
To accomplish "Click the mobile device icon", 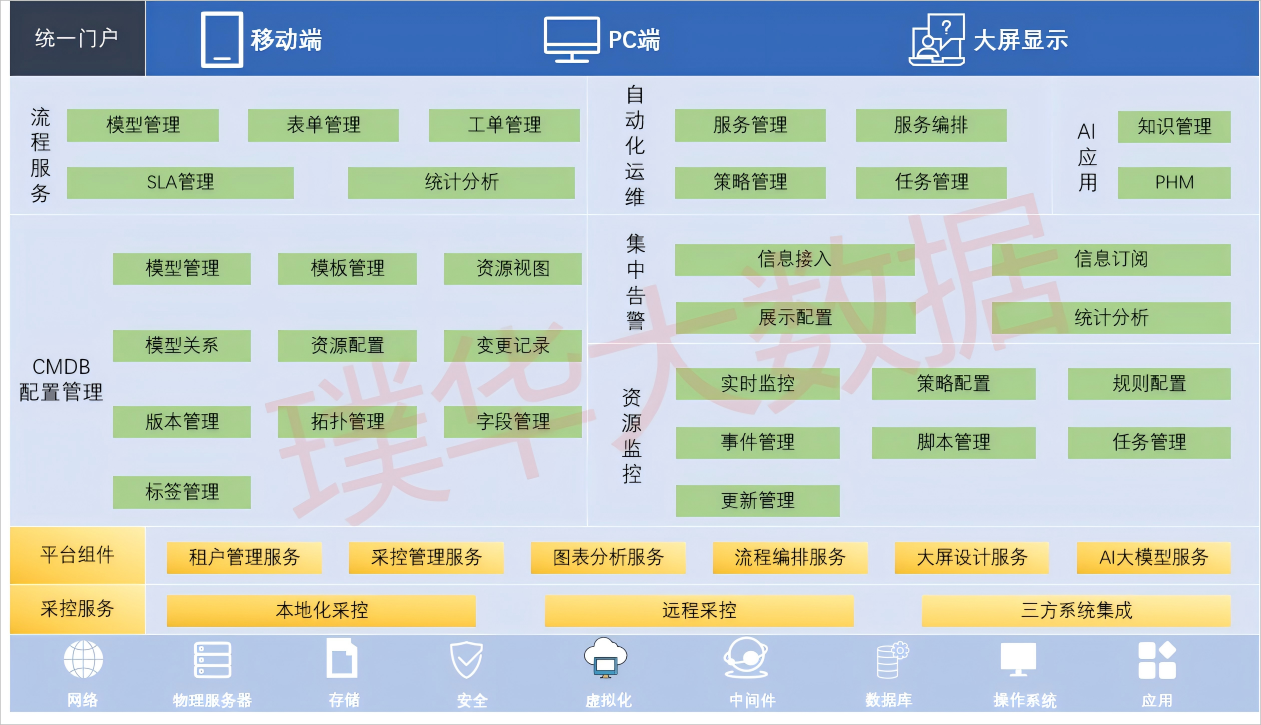I will (221, 40).
